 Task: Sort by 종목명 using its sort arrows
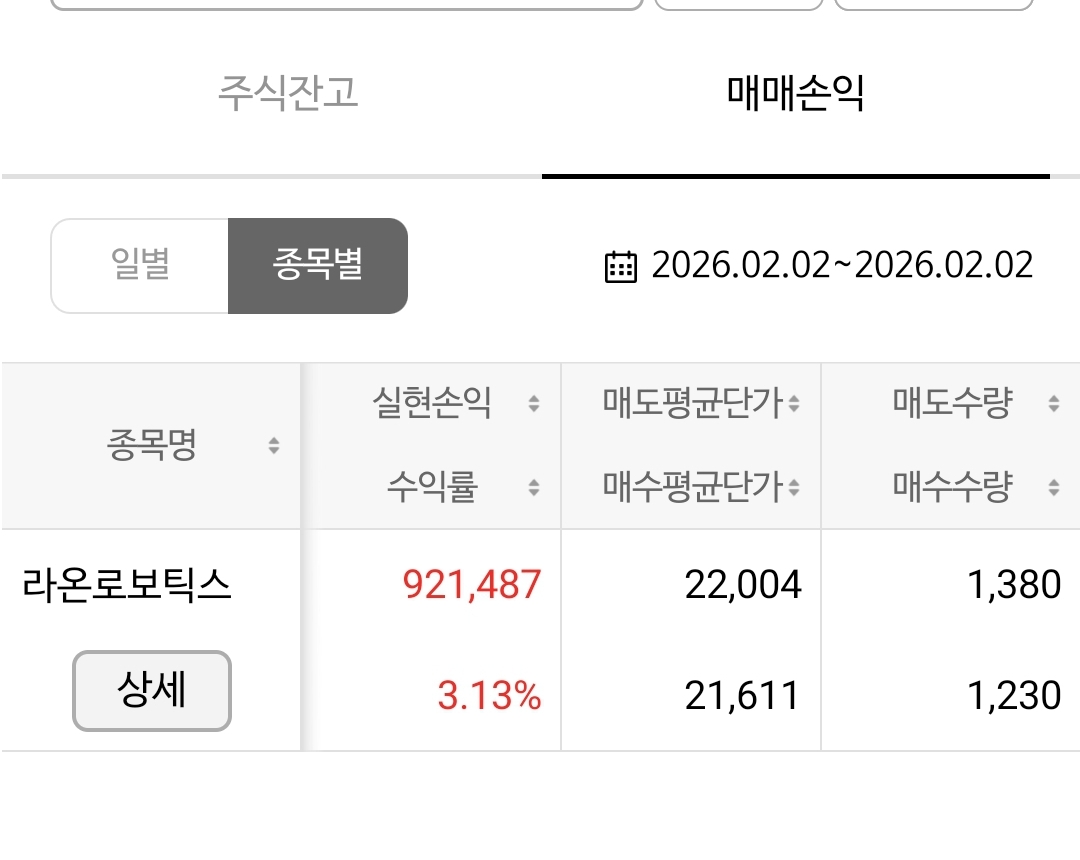(274, 446)
